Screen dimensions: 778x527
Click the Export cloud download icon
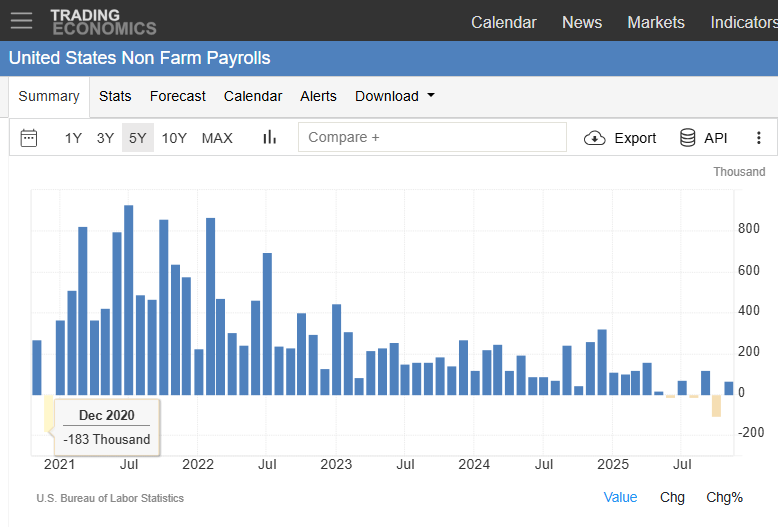tap(594, 138)
